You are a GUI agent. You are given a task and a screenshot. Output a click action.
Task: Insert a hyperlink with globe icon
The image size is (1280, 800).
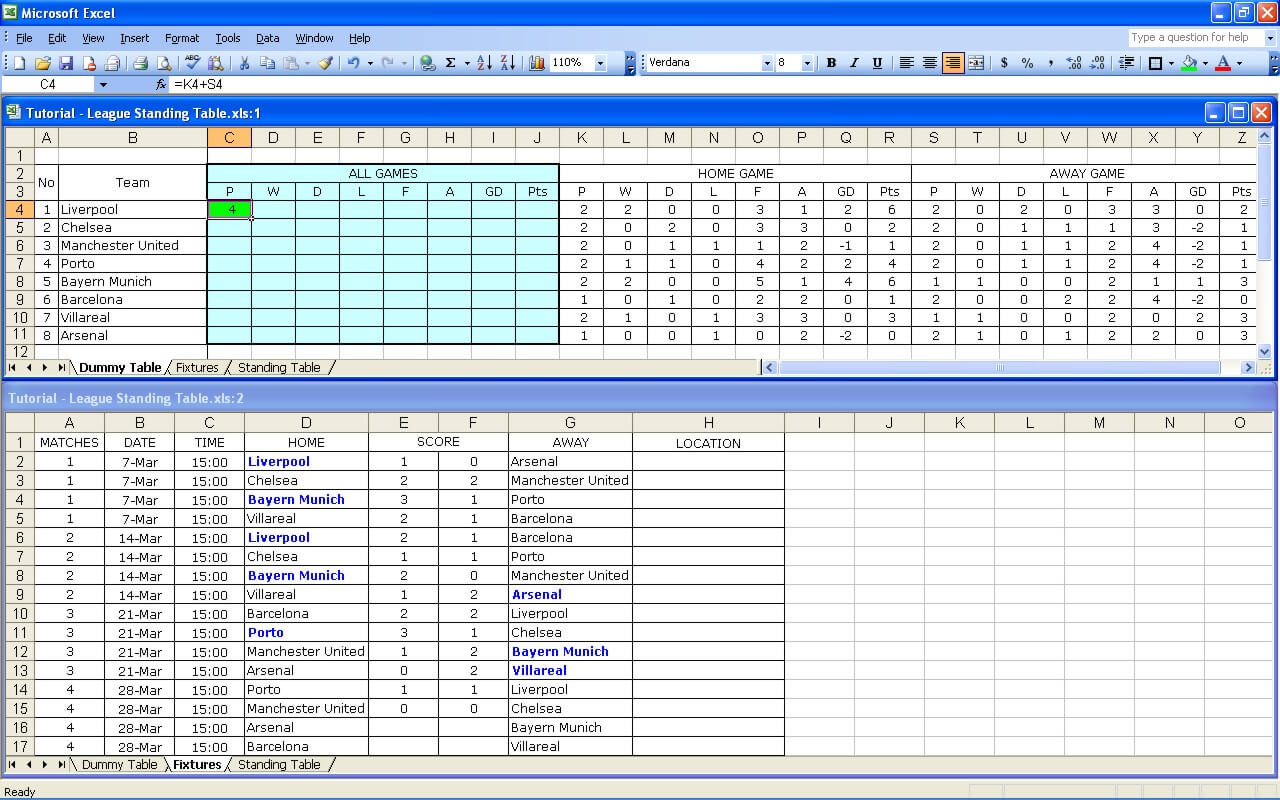[428, 63]
